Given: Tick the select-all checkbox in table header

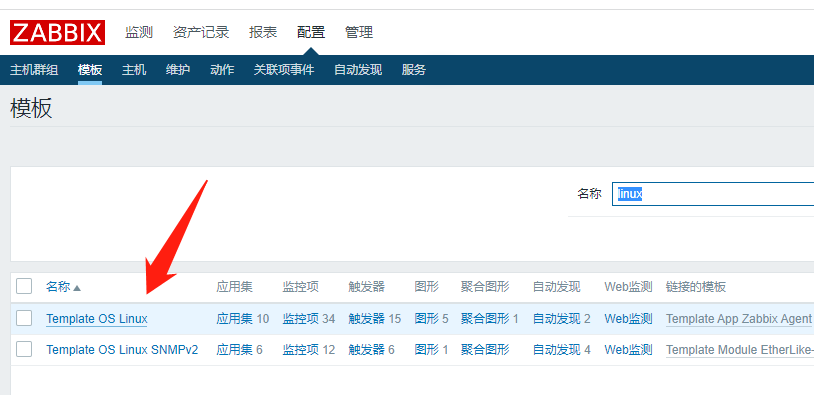Looking at the screenshot, I should point(24,287).
